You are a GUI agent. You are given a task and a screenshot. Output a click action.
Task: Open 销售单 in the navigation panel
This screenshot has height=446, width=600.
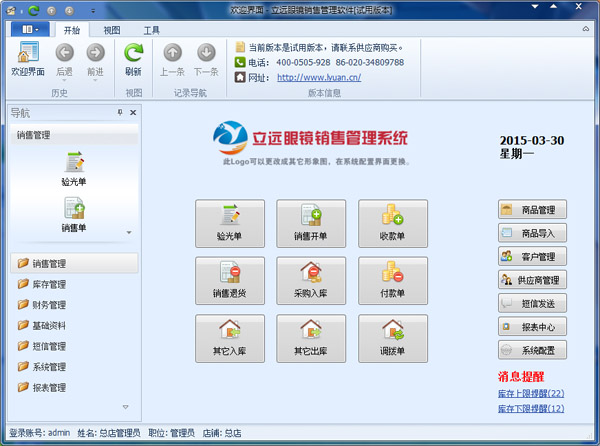pyautogui.click(x=74, y=215)
